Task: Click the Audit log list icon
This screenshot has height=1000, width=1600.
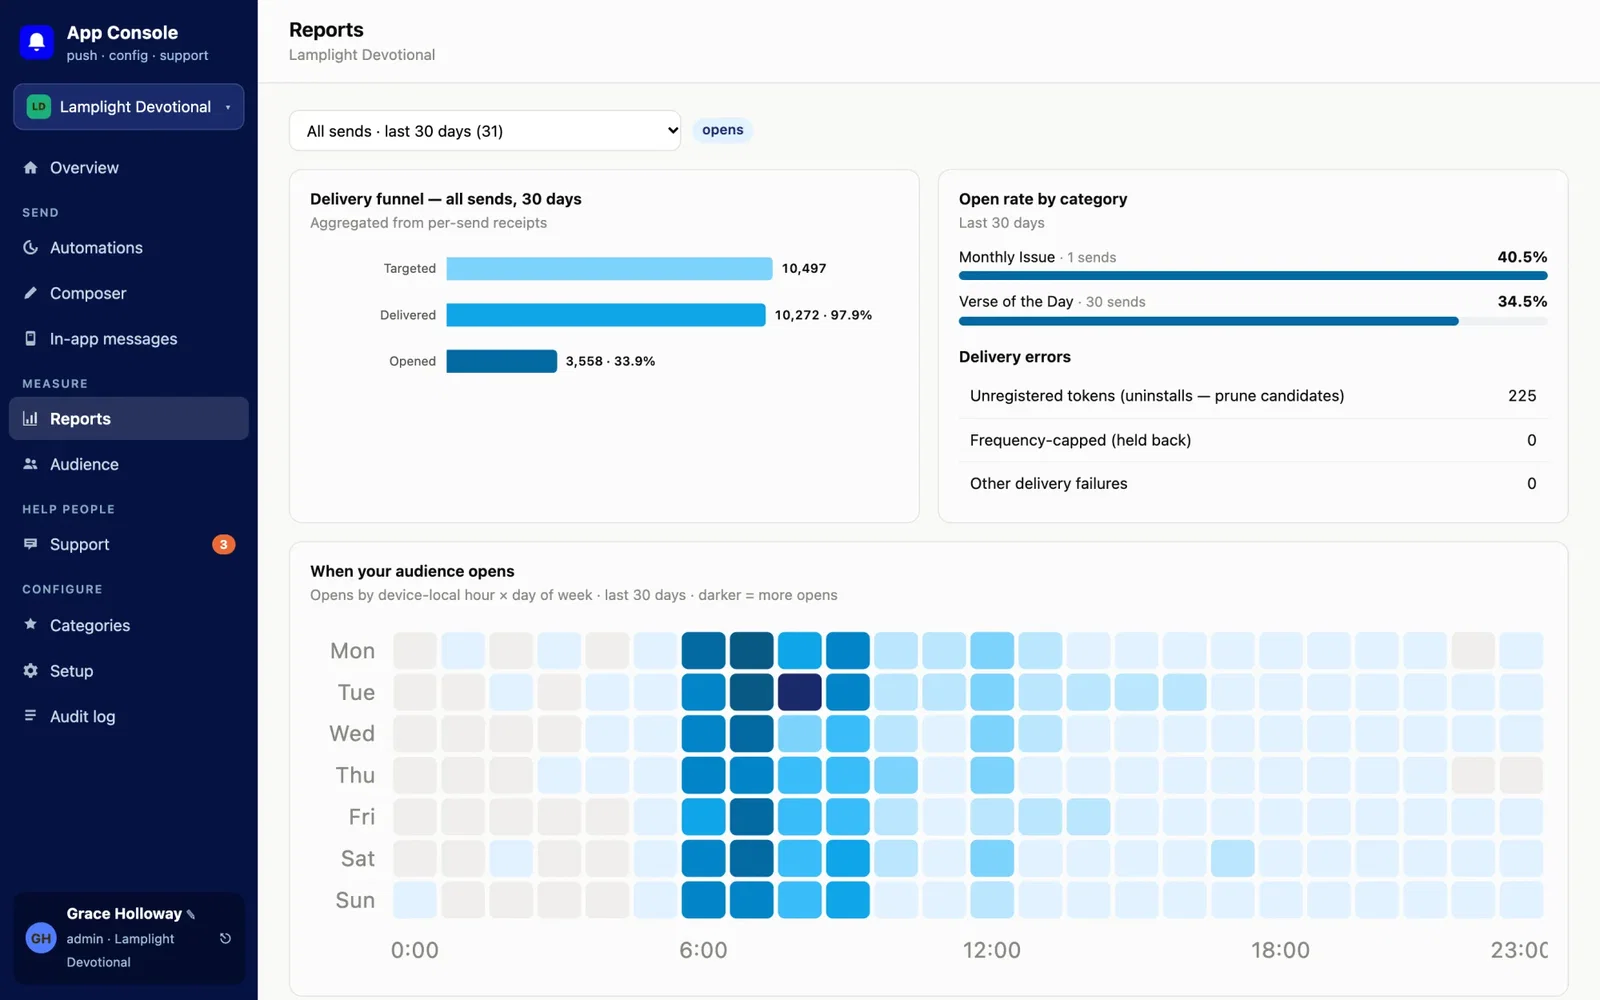Action: (x=30, y=716)
